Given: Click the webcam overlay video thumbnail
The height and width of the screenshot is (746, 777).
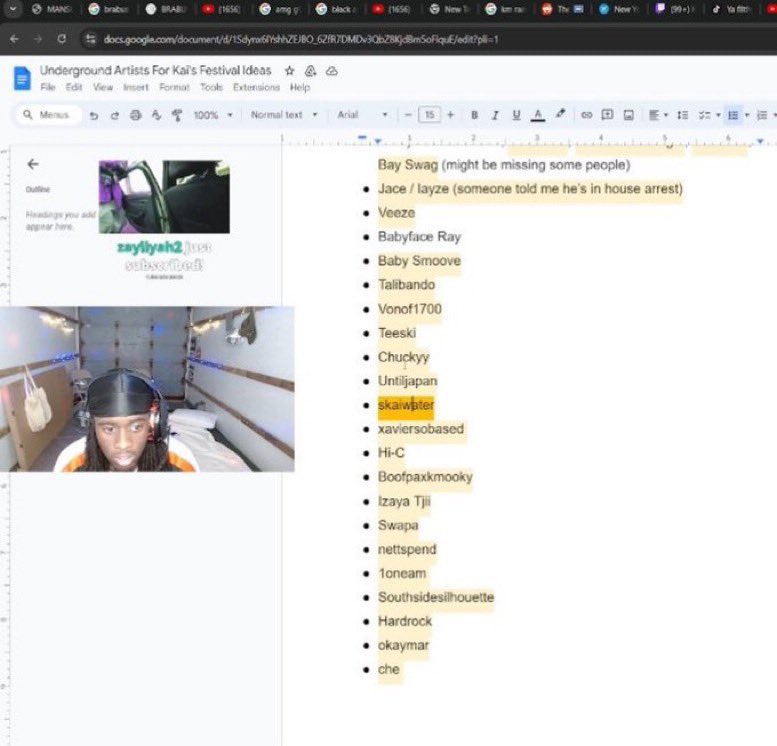Looking at the screenshot, I should click(147, 389).
